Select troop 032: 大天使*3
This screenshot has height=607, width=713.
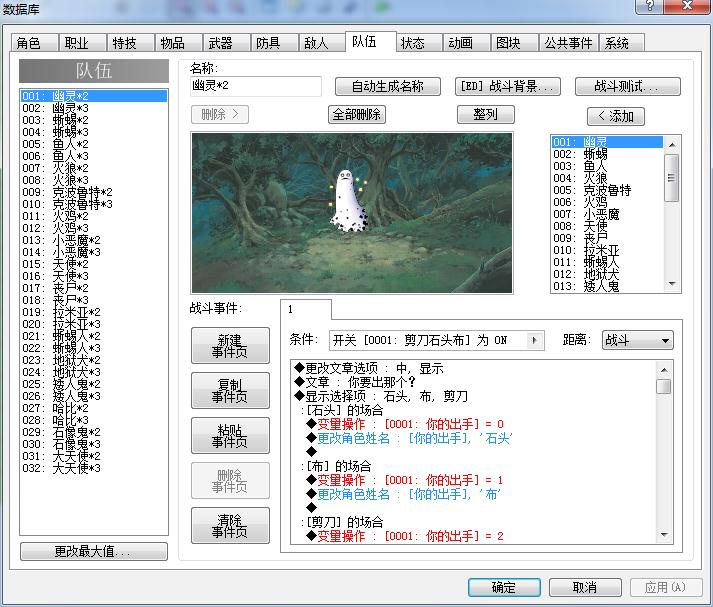click(94, 468)
